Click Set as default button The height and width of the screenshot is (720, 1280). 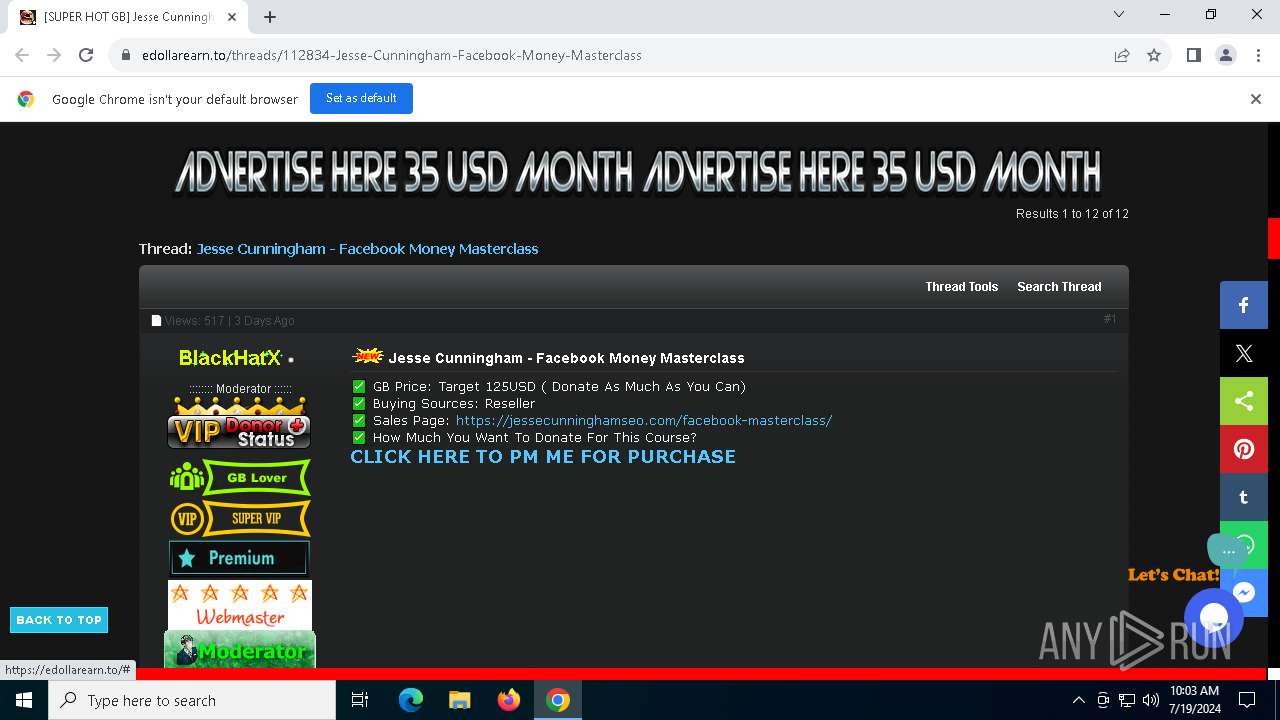[361, 98]
